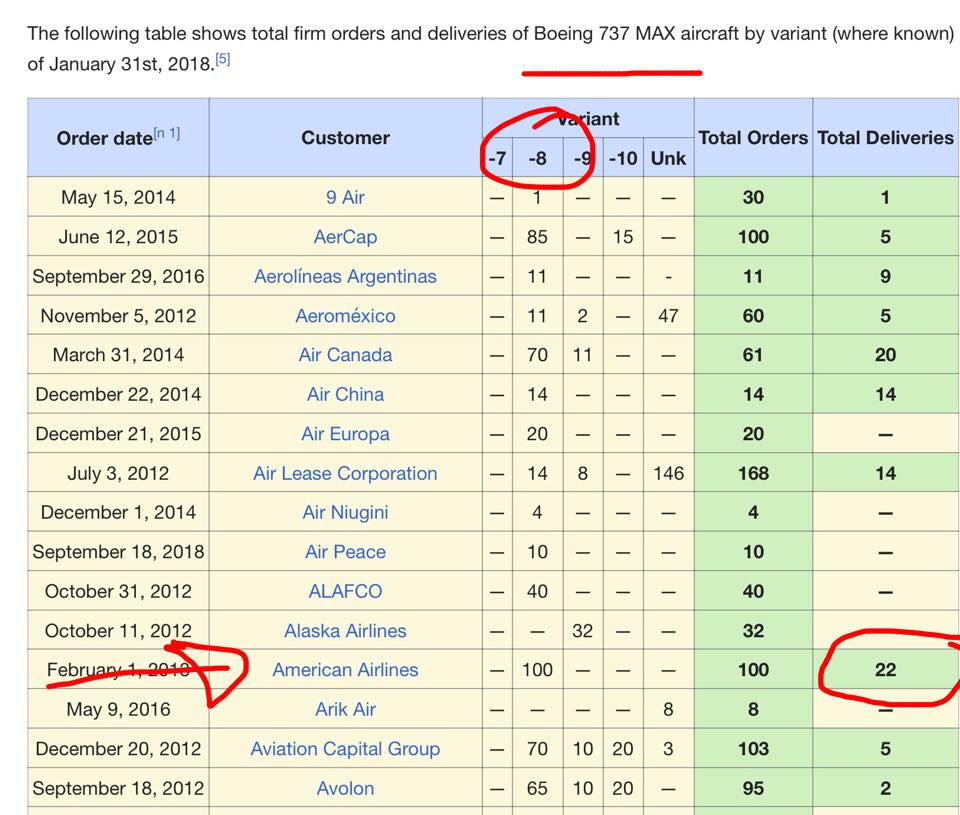Click the -7 variant sub-header

[x=497, y=158]
